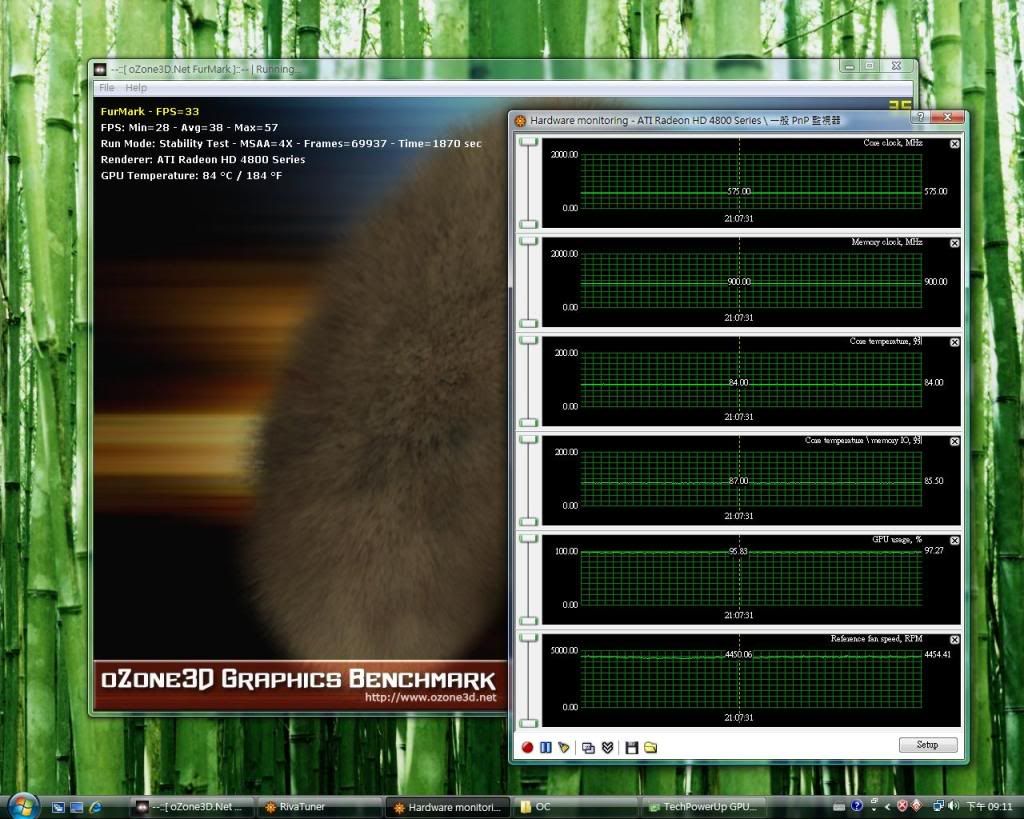Open the File menu in FurMark
Viewport: 1024px width, 819px height.
[x=107, y=88]
